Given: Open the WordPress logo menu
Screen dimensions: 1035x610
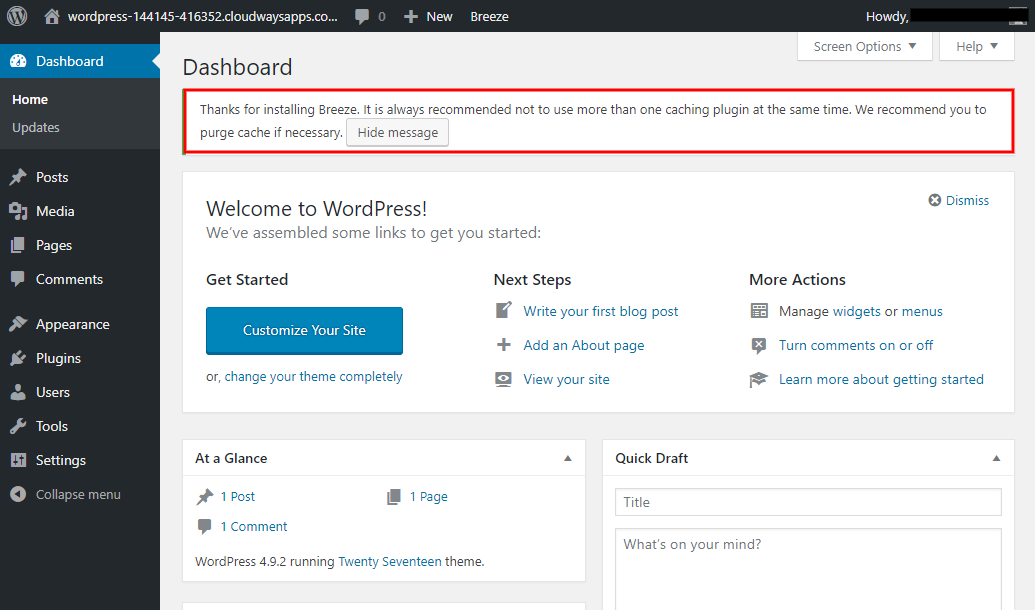Looking at the screenshot, I should click(17, 16).
